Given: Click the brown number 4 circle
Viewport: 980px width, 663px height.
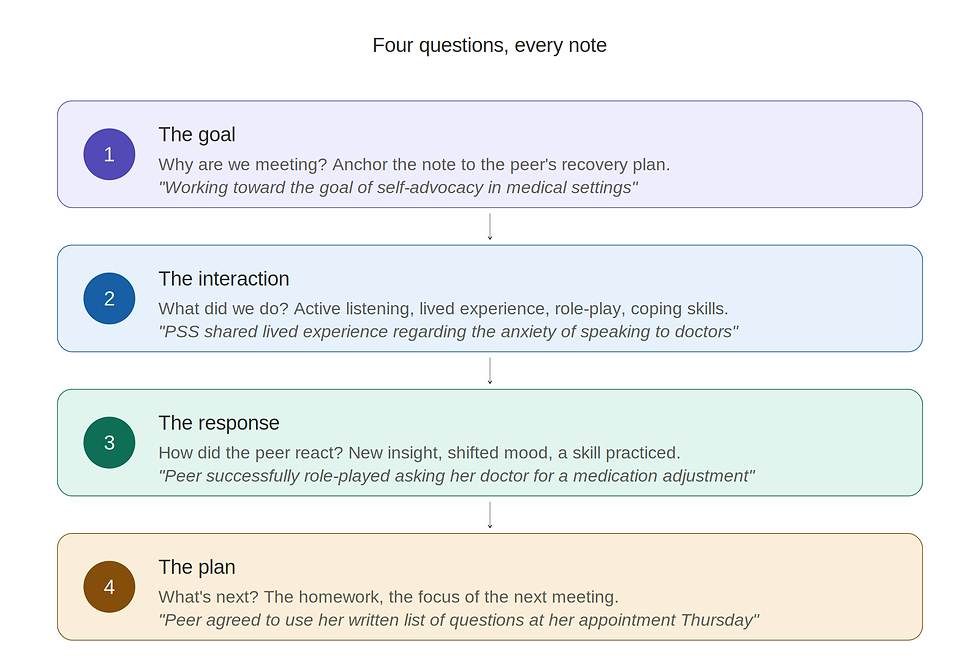Looking at the screenshot, I should click(x=109, y=587).
